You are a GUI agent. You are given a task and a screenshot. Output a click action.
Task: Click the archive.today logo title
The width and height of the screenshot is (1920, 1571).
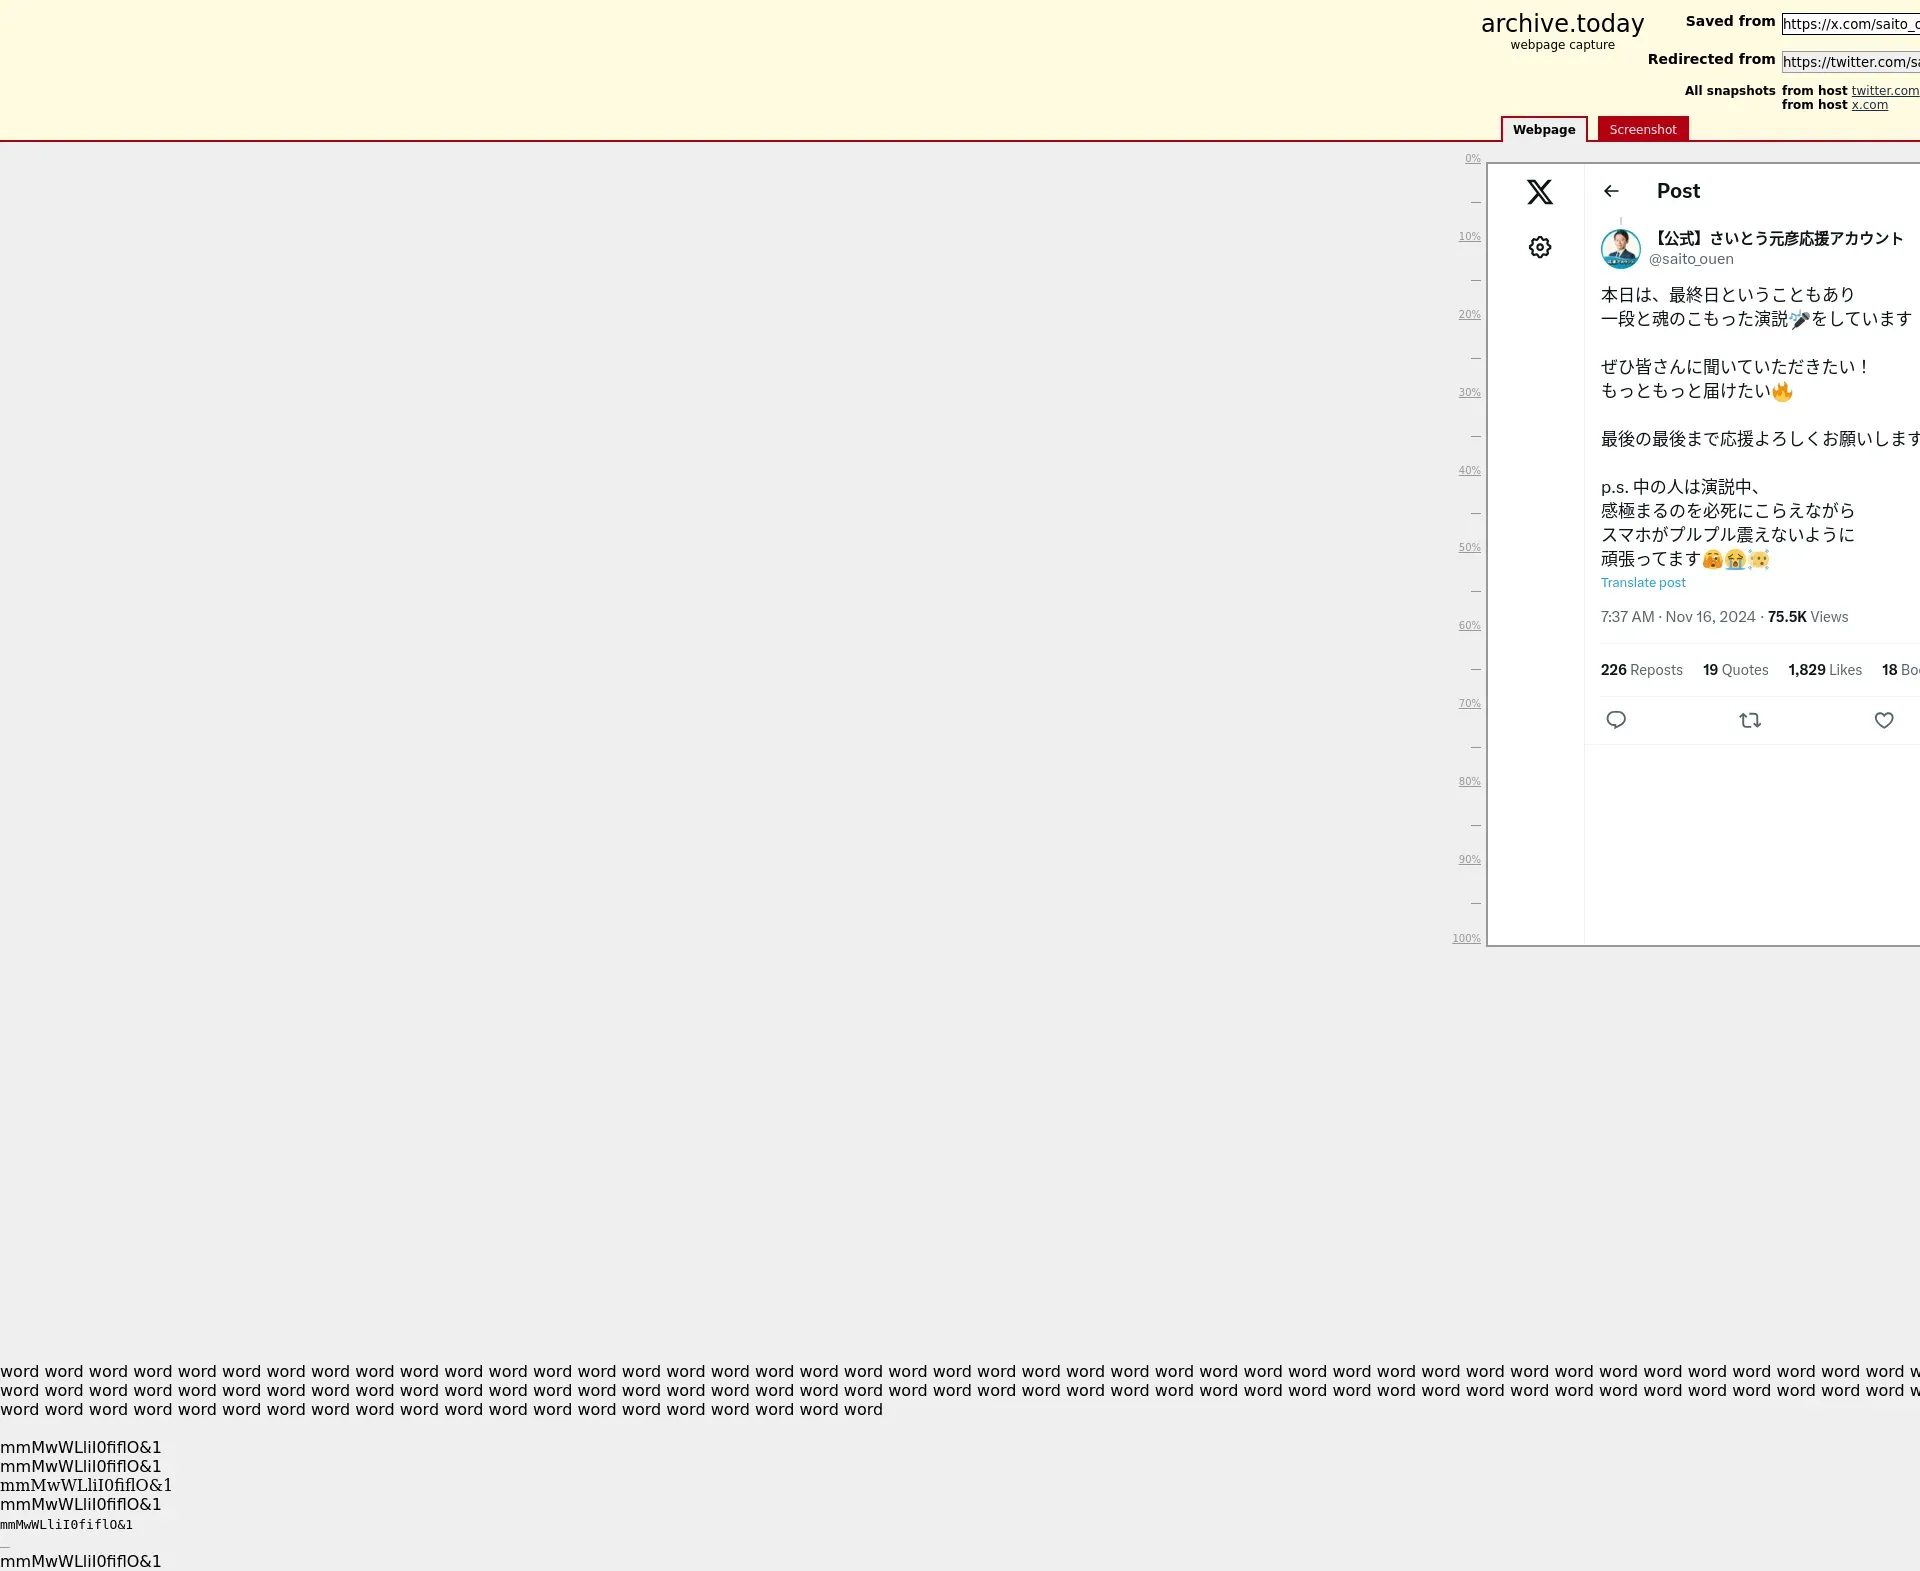click(1562, 24)
